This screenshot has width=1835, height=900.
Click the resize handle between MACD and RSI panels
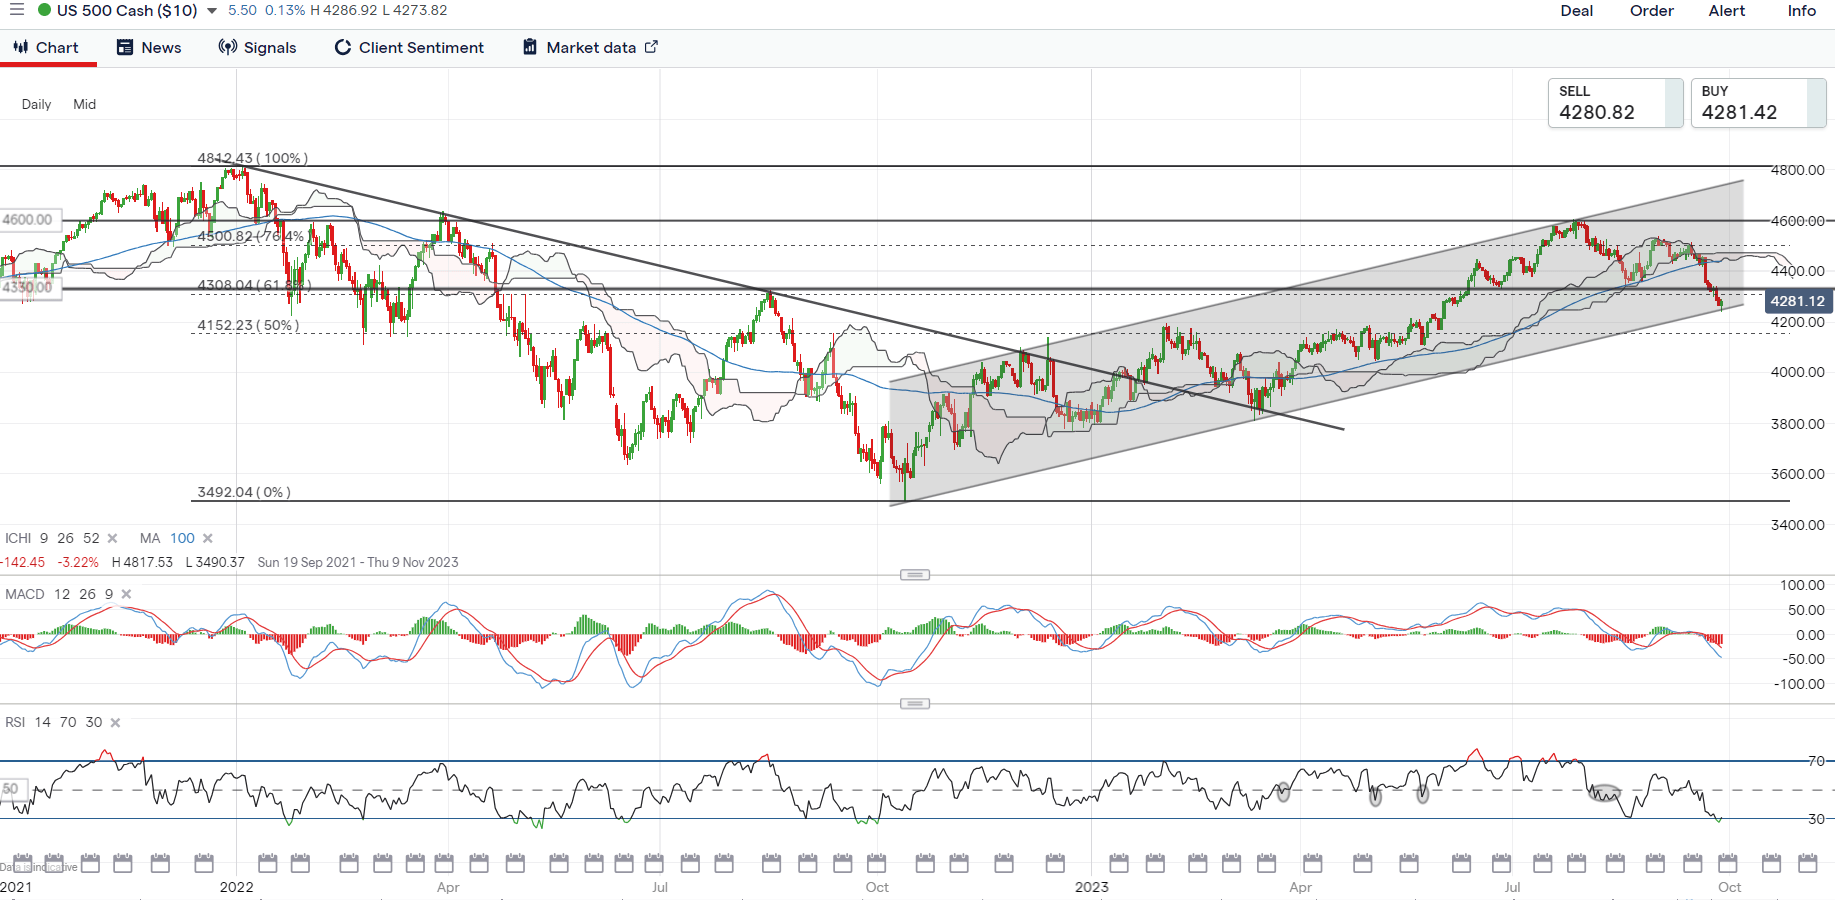914,704
